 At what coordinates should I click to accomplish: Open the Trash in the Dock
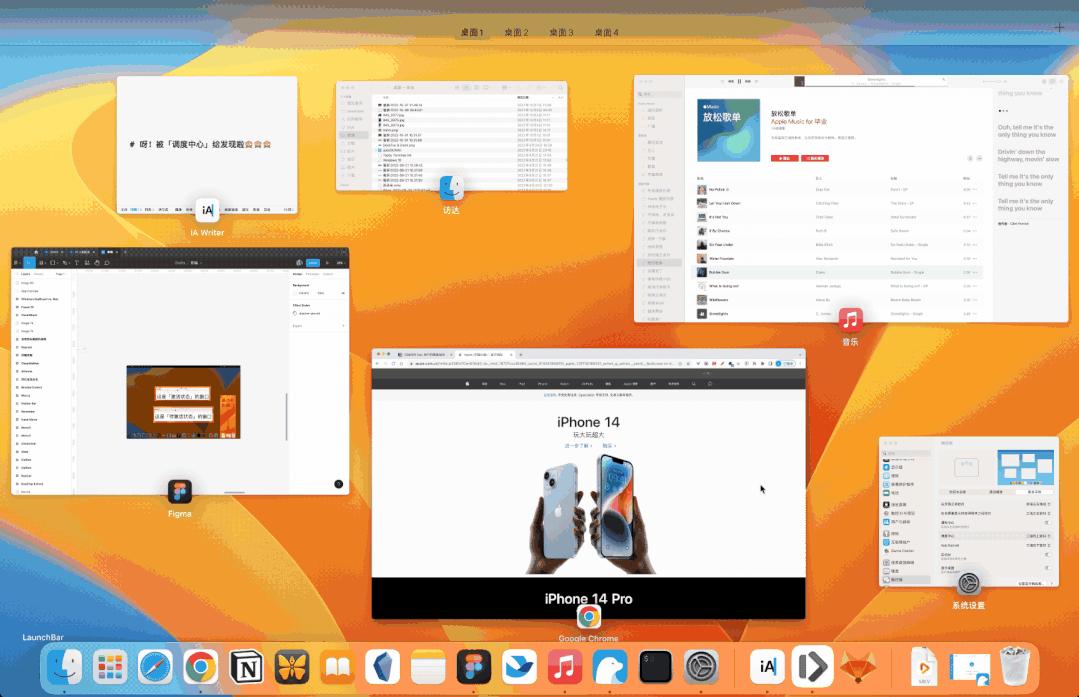pyautogui.click(x=1015, y=666)
